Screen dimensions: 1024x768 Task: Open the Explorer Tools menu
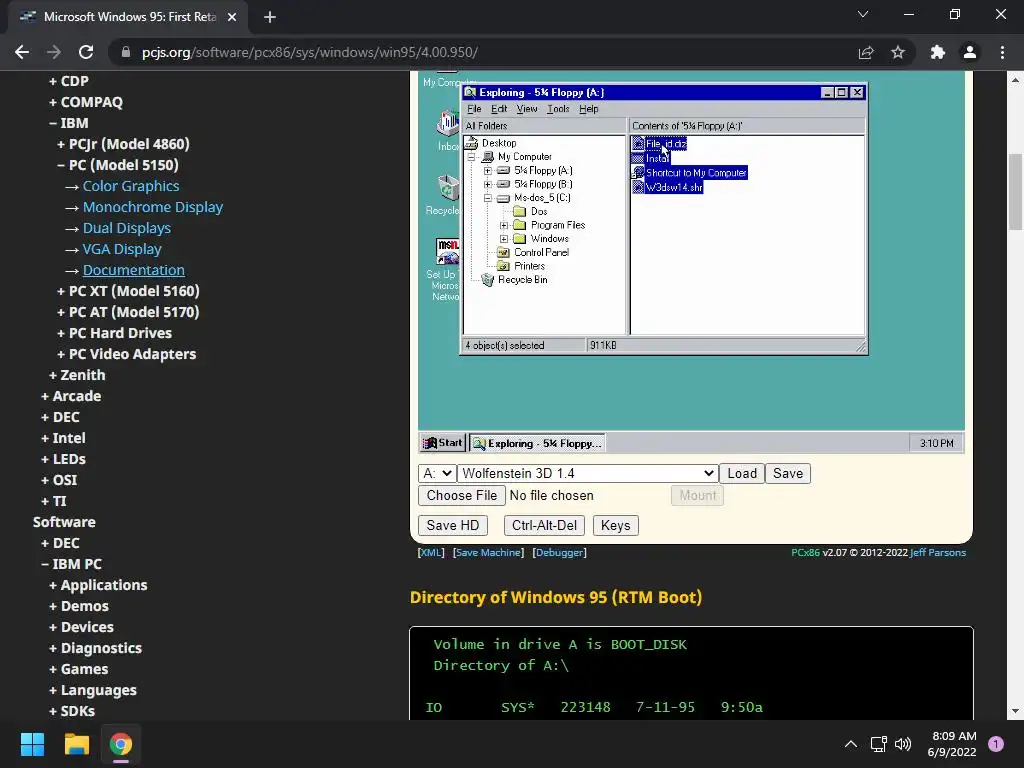tap(558, 109)
